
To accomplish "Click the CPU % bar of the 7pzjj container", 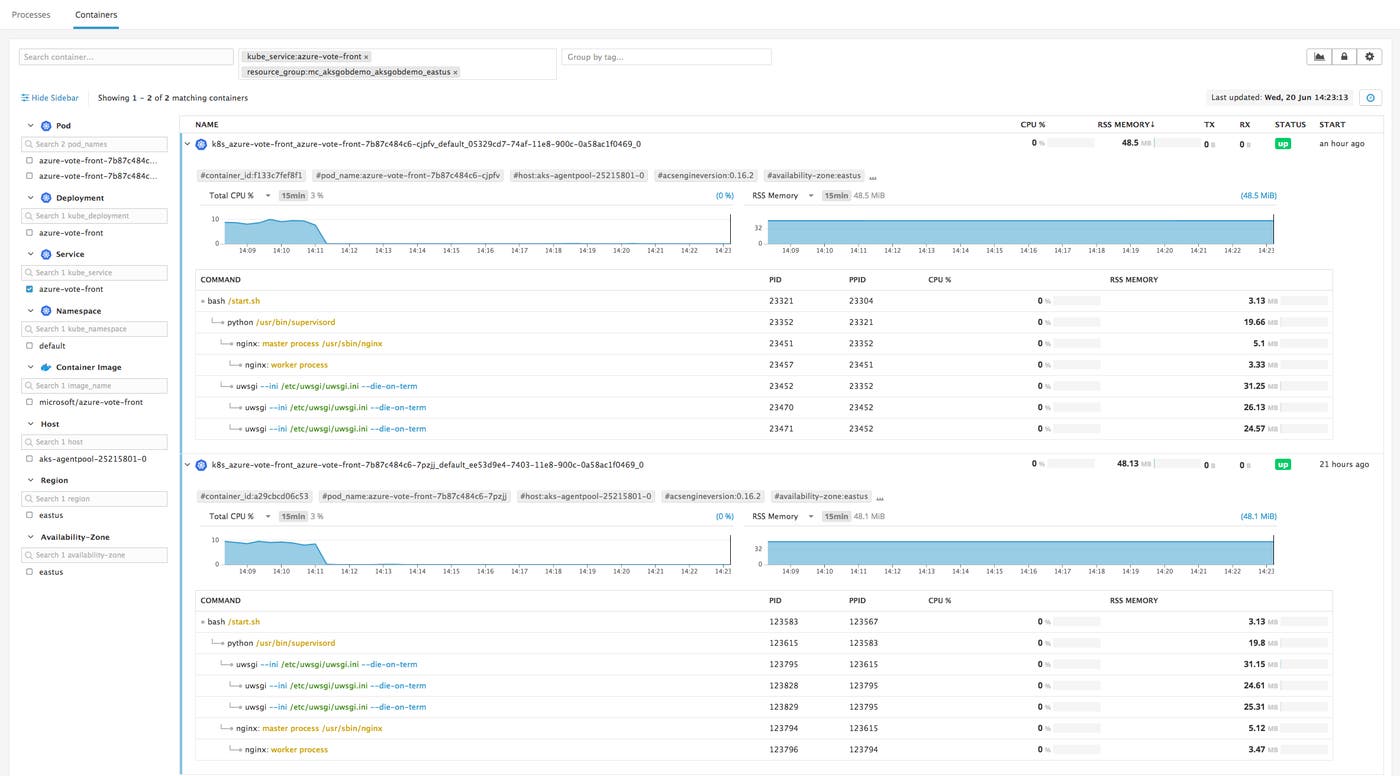I will click(1071, 465).
